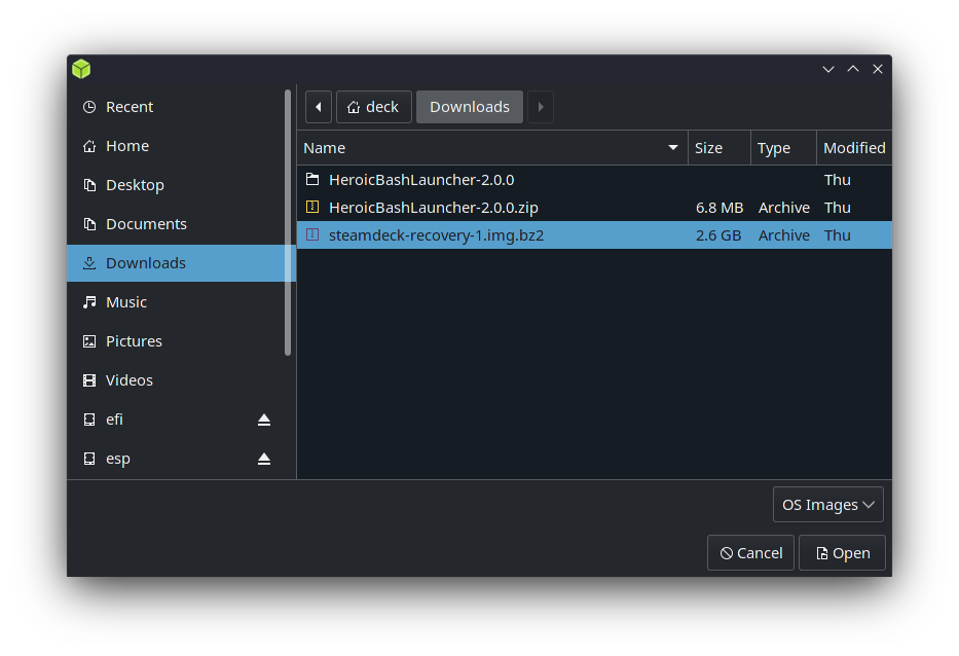Click back arrow in path bar
Image resolution: width=959 pixels, height=656 pixels.
(x=319, y=107)
